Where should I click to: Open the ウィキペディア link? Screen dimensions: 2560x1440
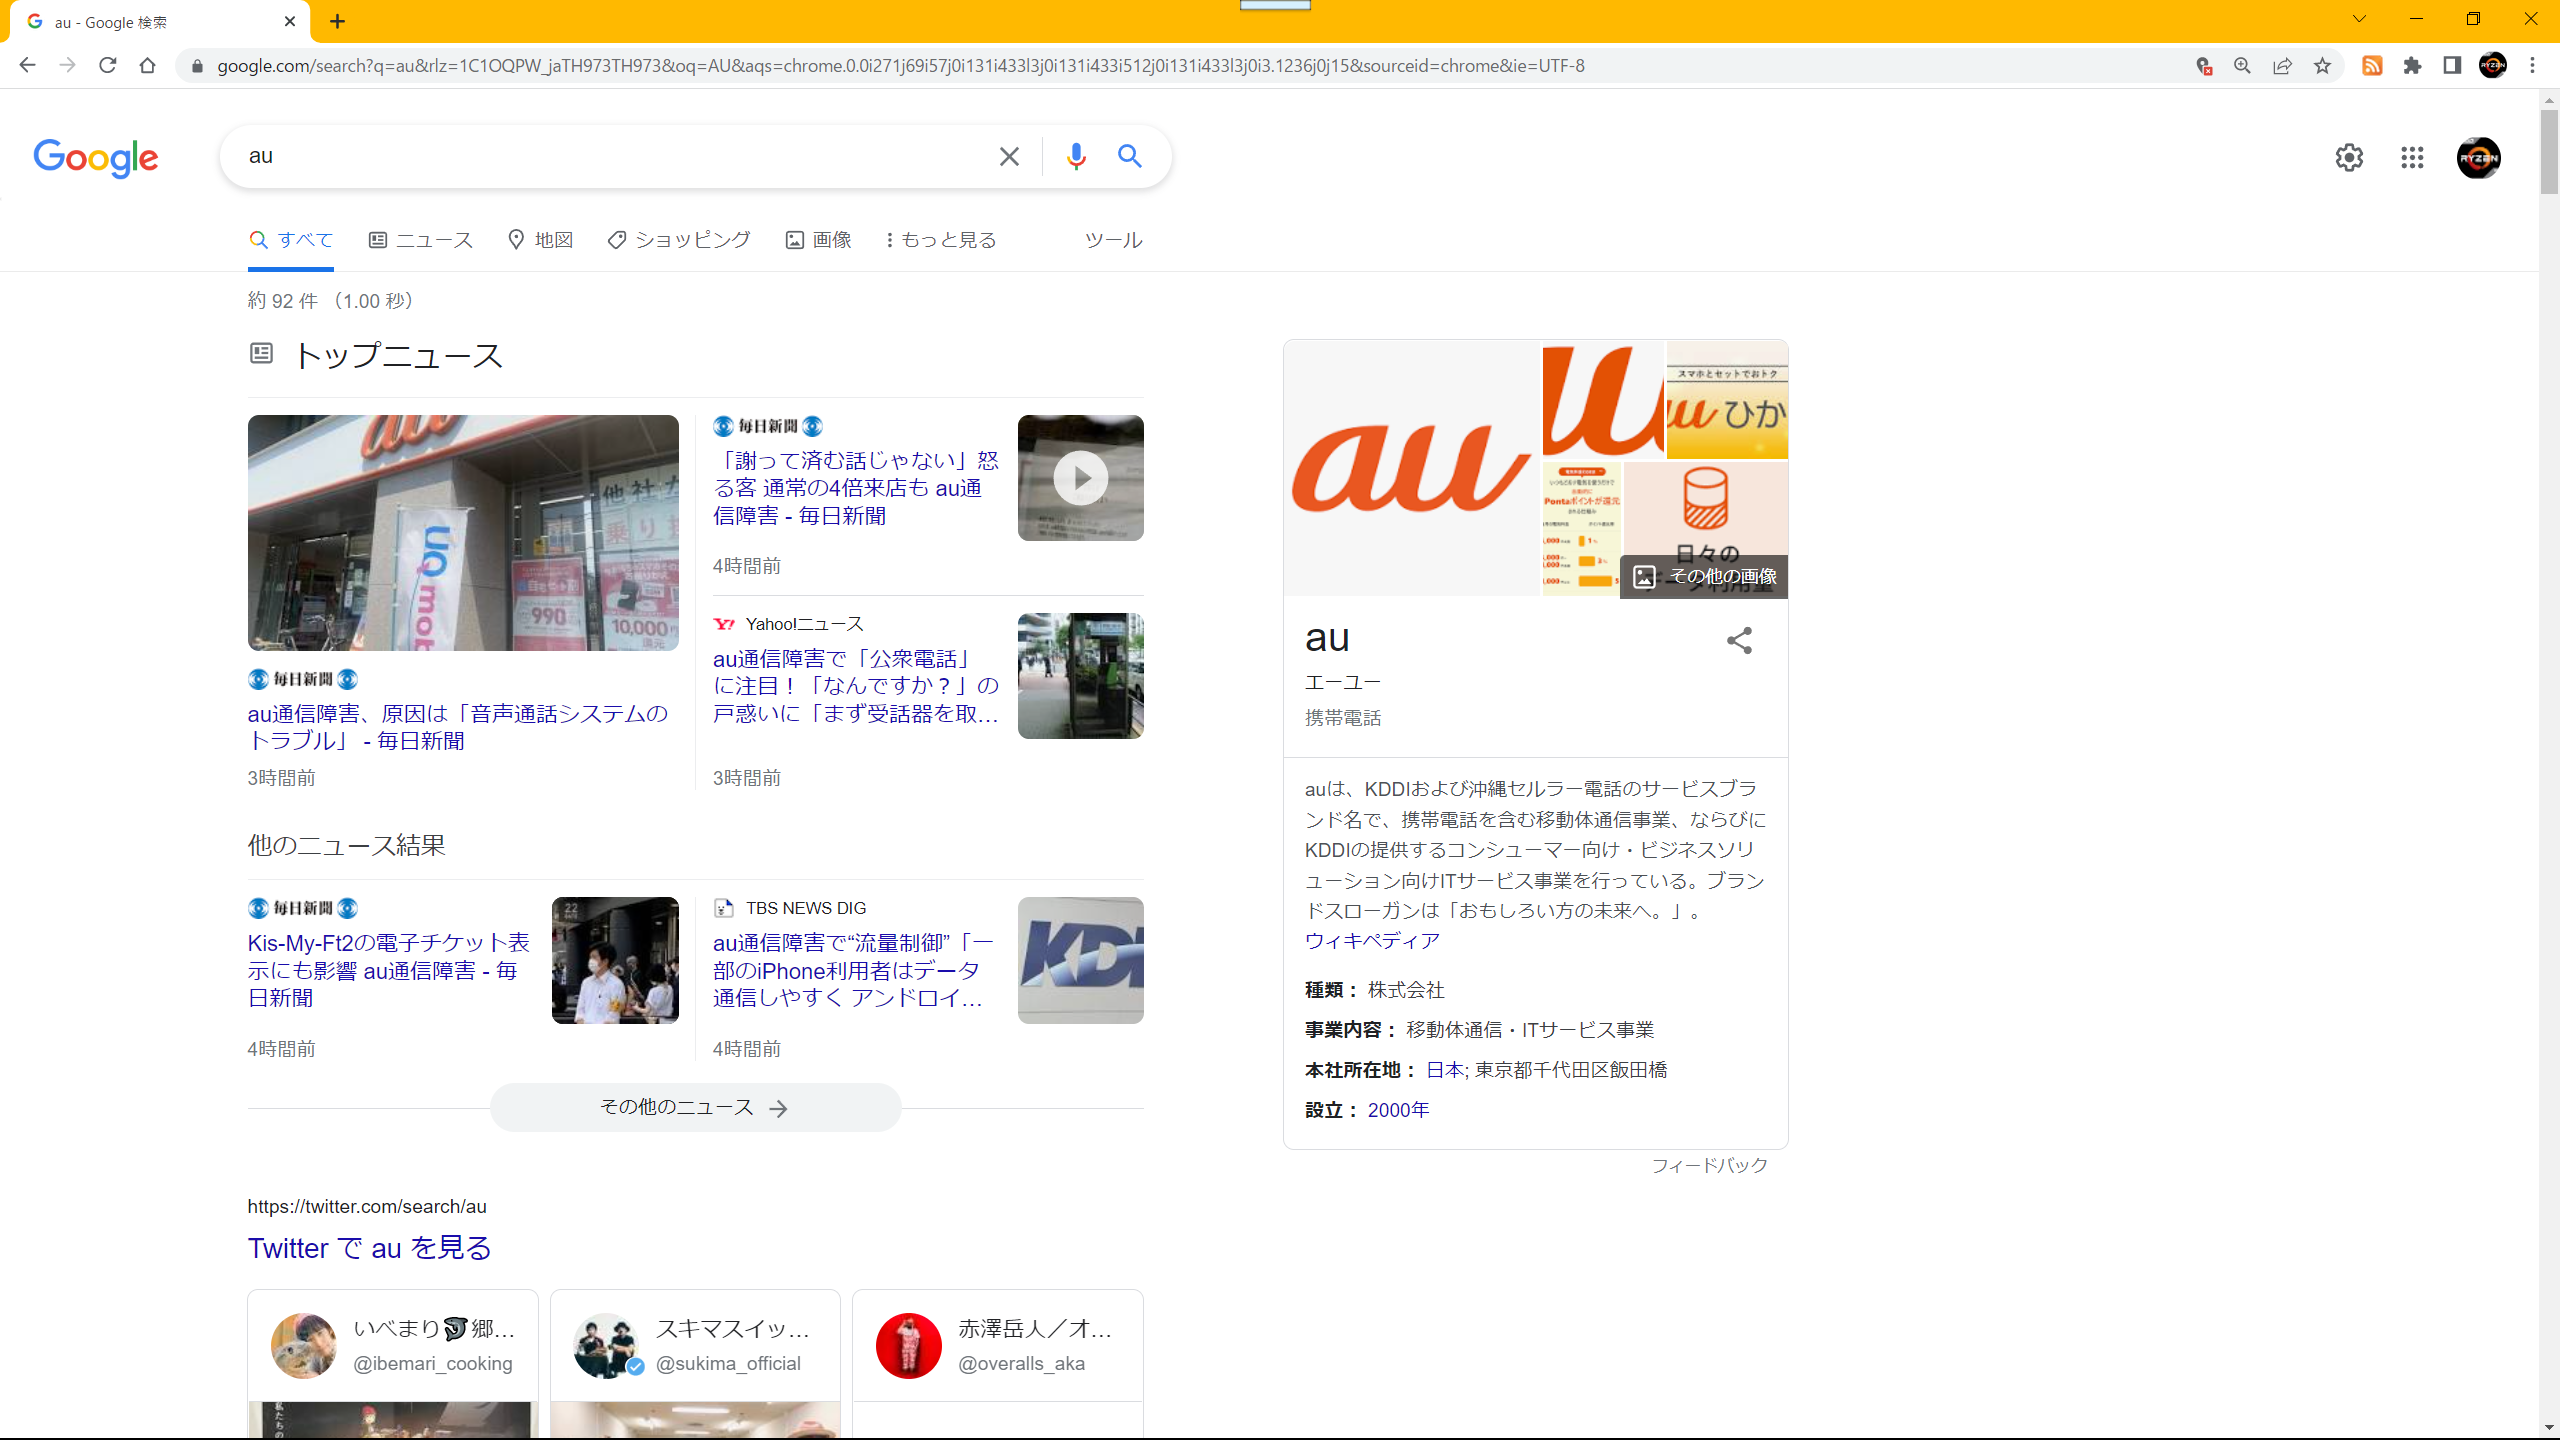coord(1372,941)
